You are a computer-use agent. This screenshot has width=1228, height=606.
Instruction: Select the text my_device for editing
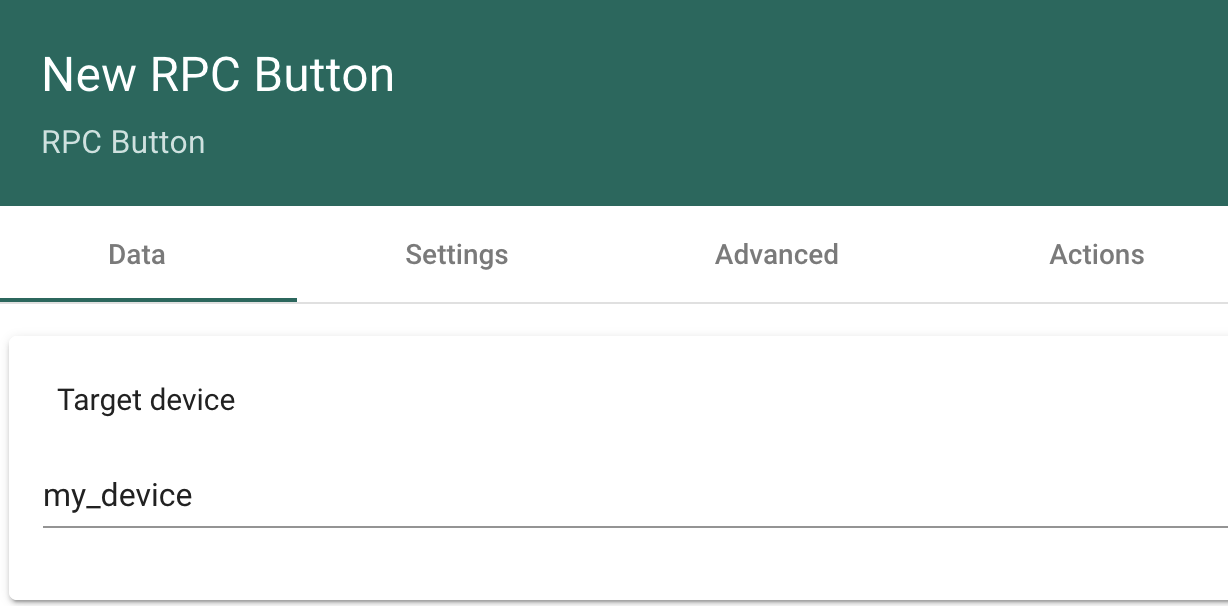coord(116,495)
